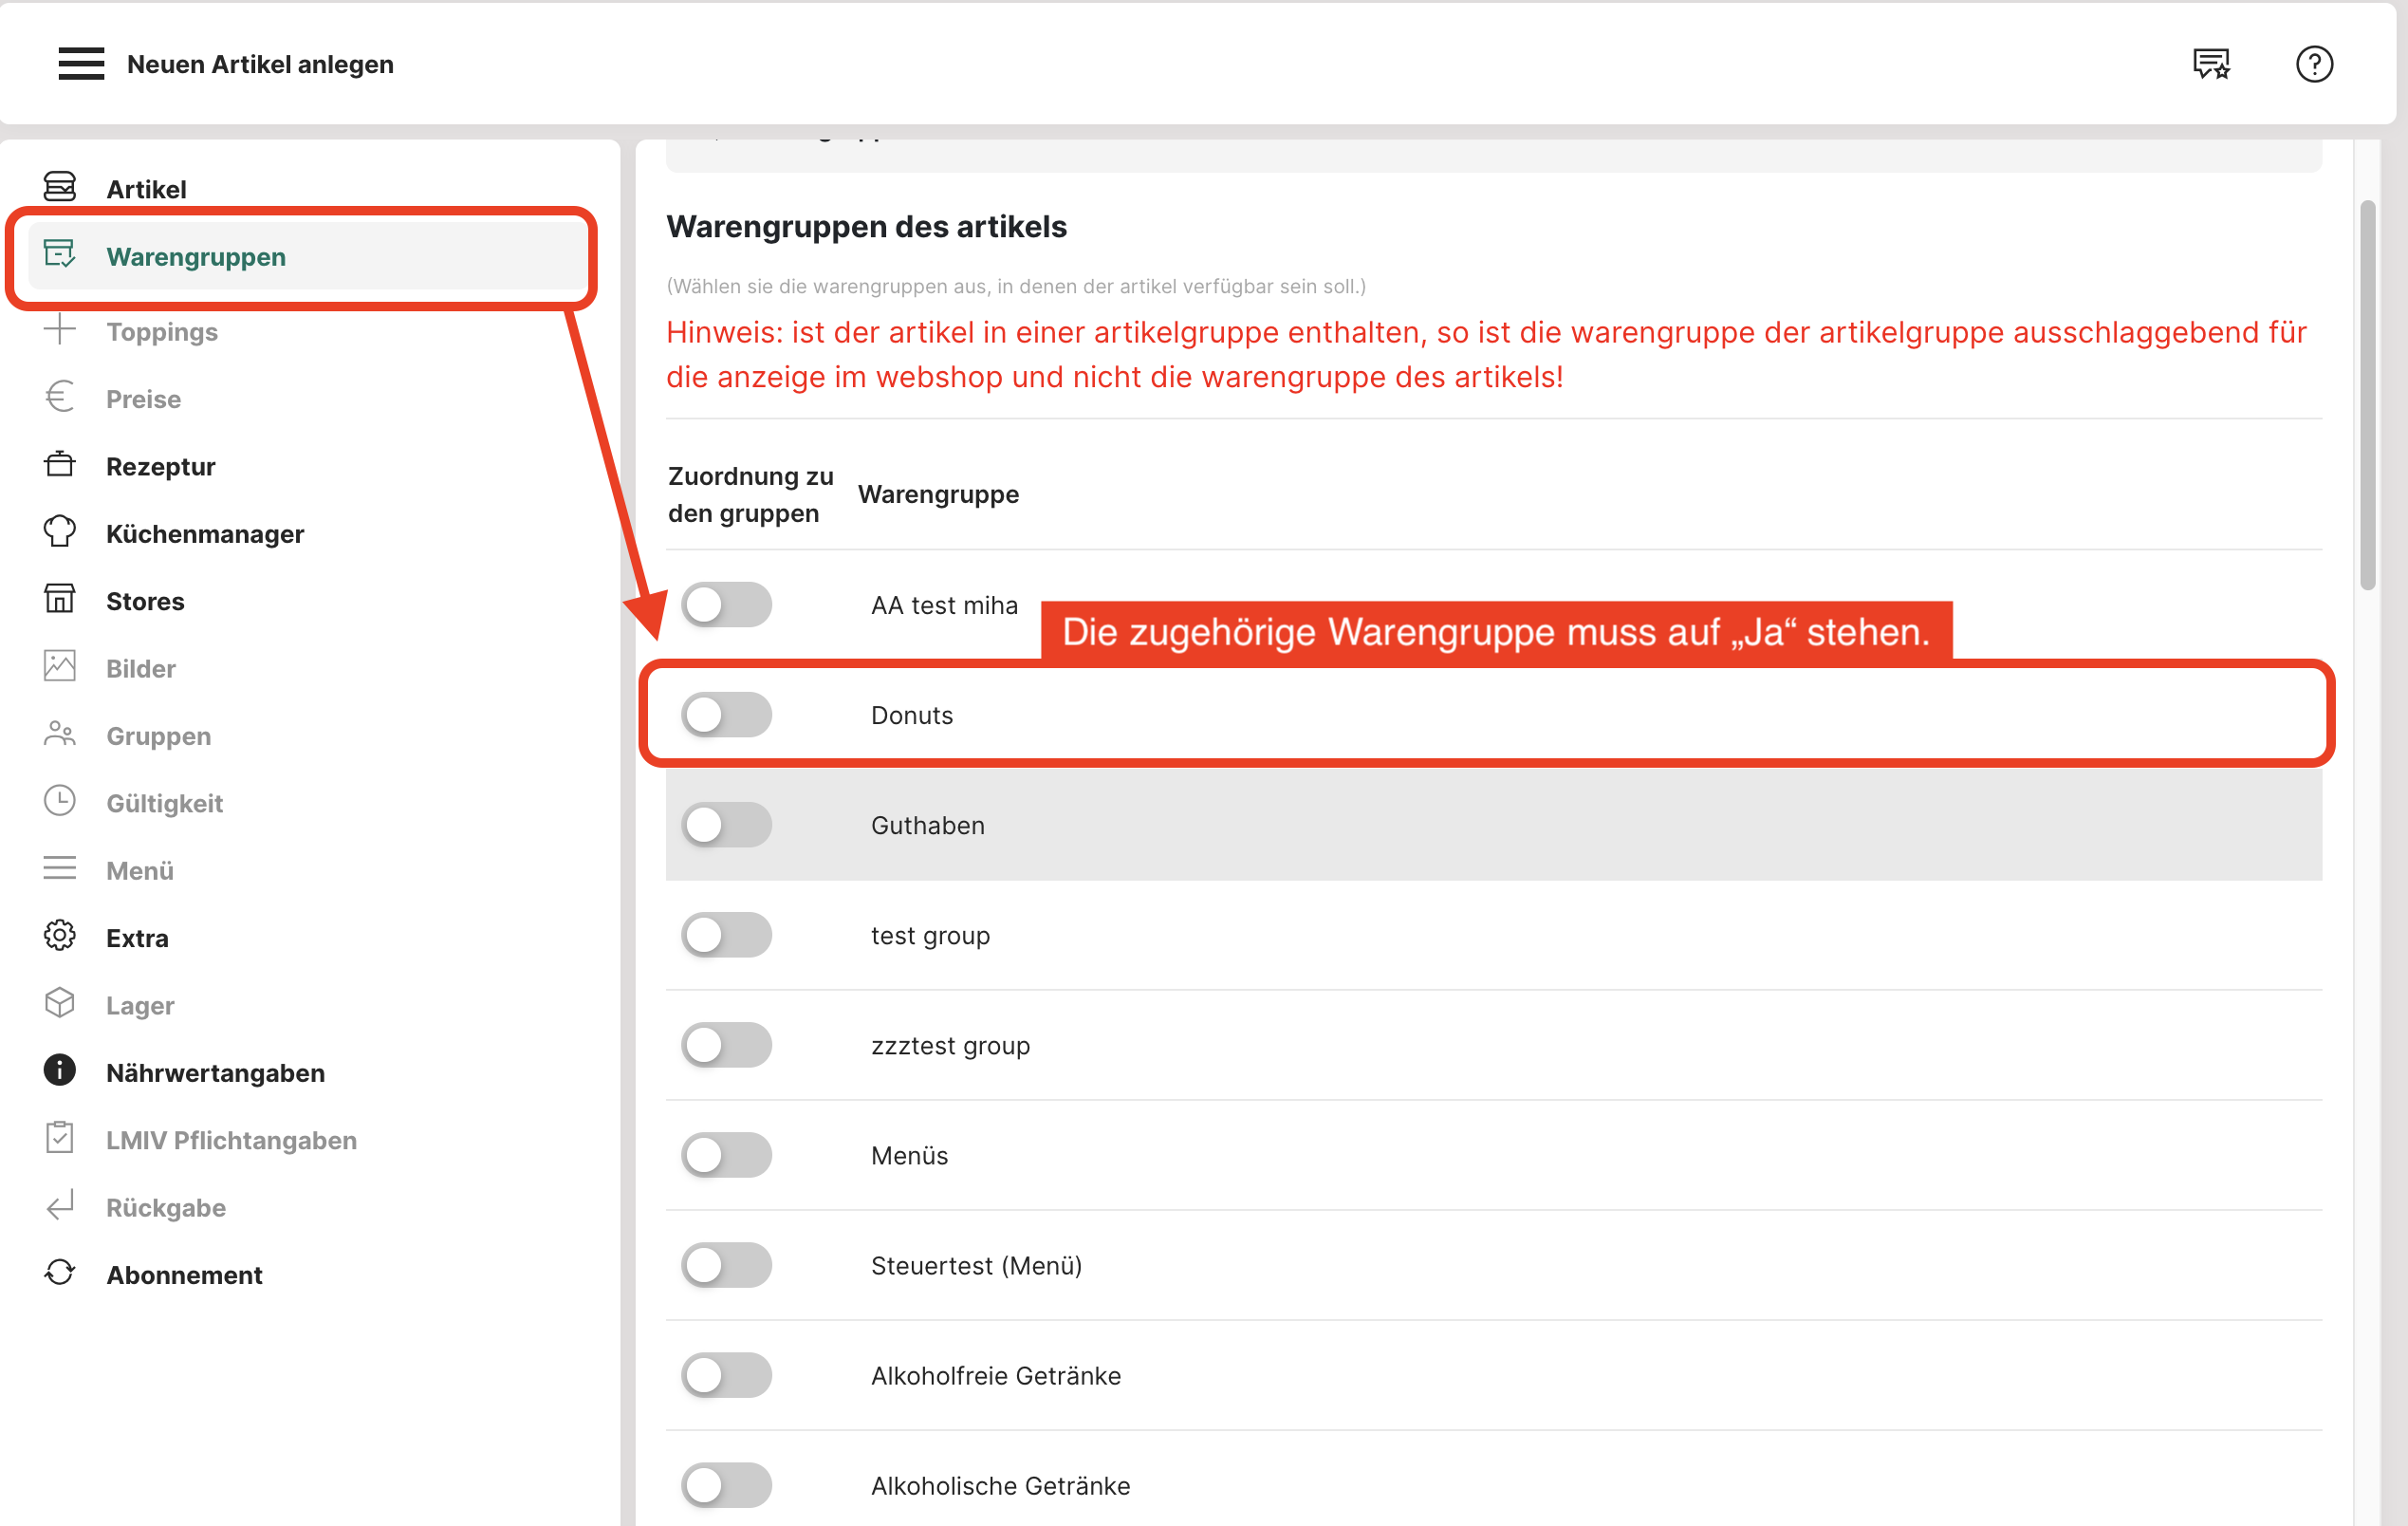Open the hamburger menu icon

[x=81, y=64]
